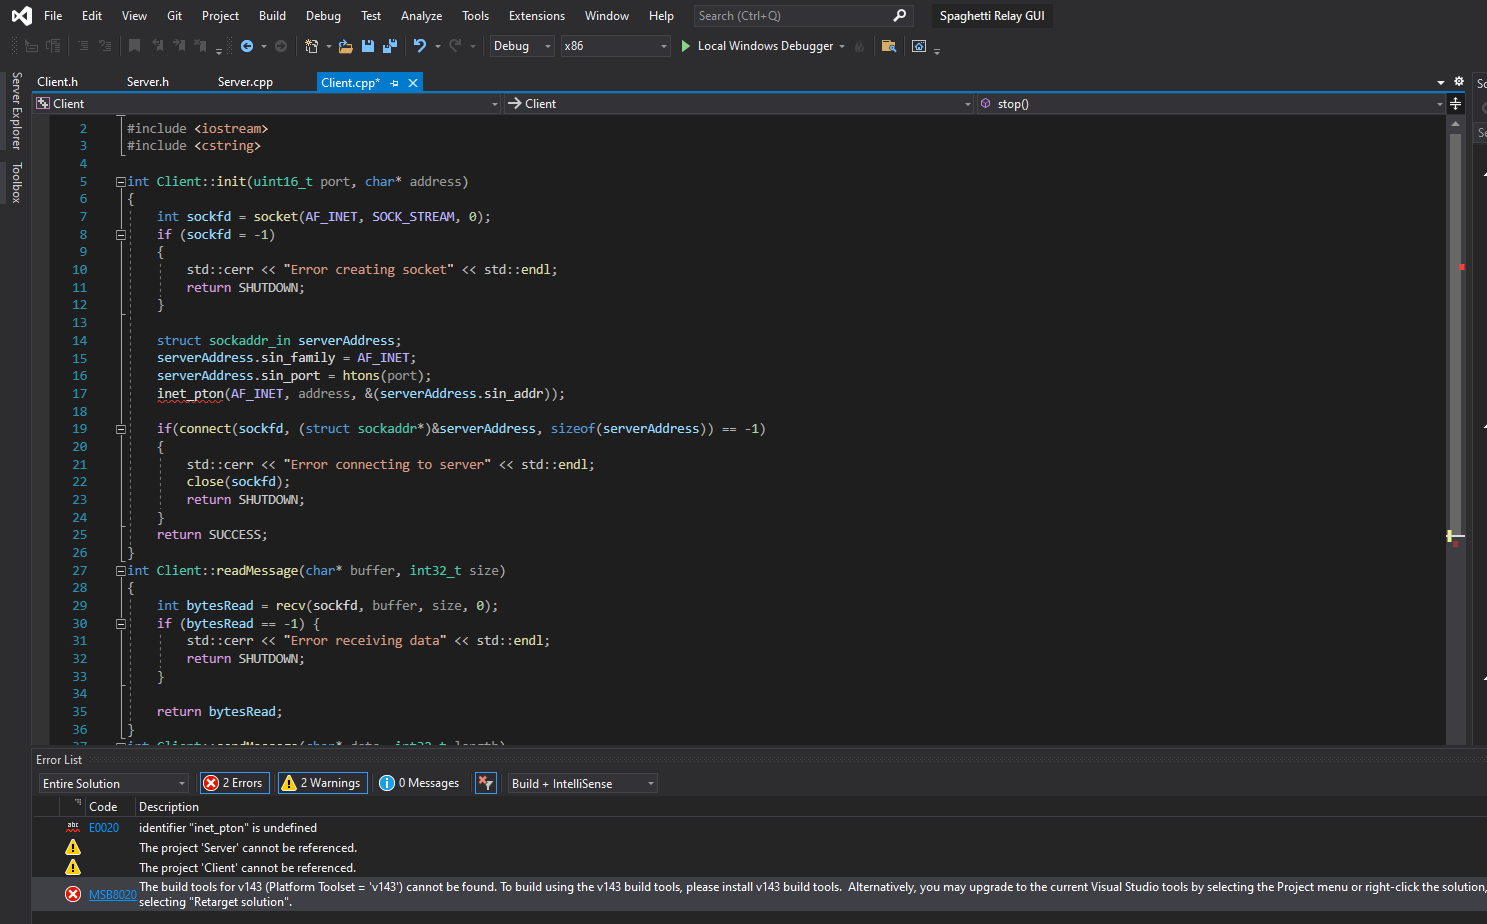
Task: Close the Client.cpp tab
Action: coord(413,83)
